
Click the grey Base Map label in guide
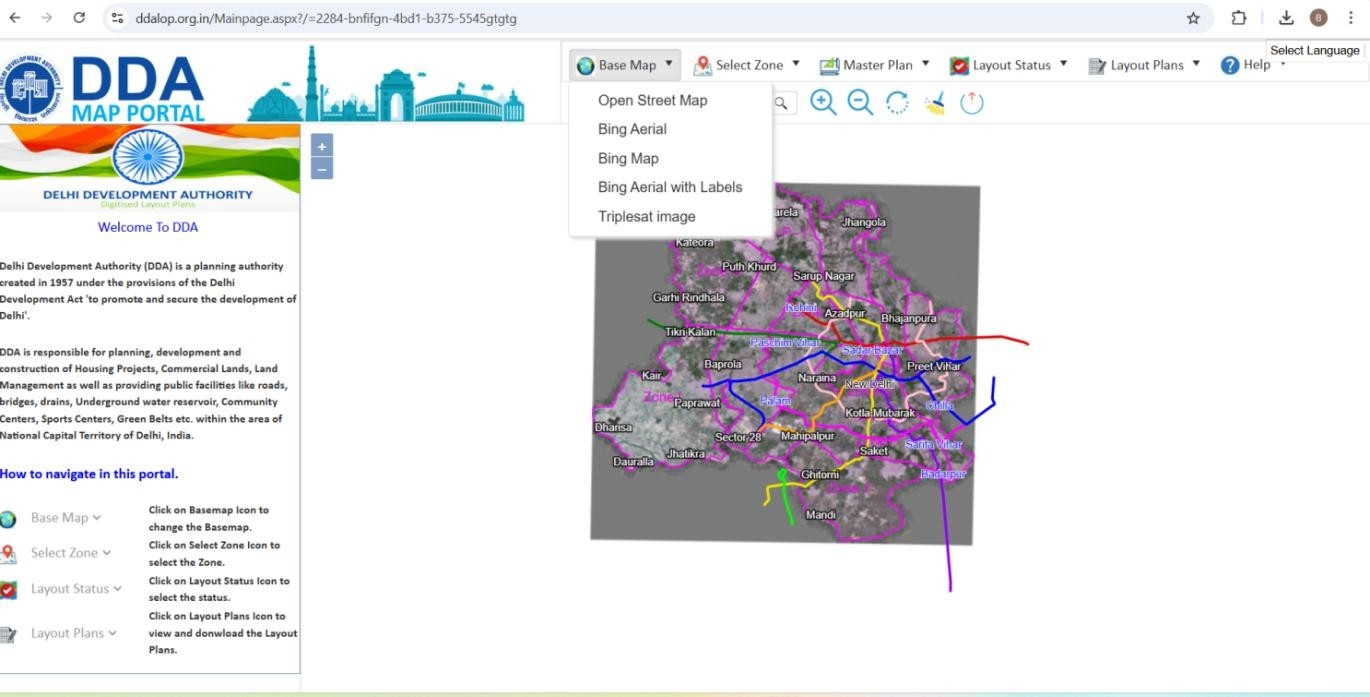click(66, 518)
